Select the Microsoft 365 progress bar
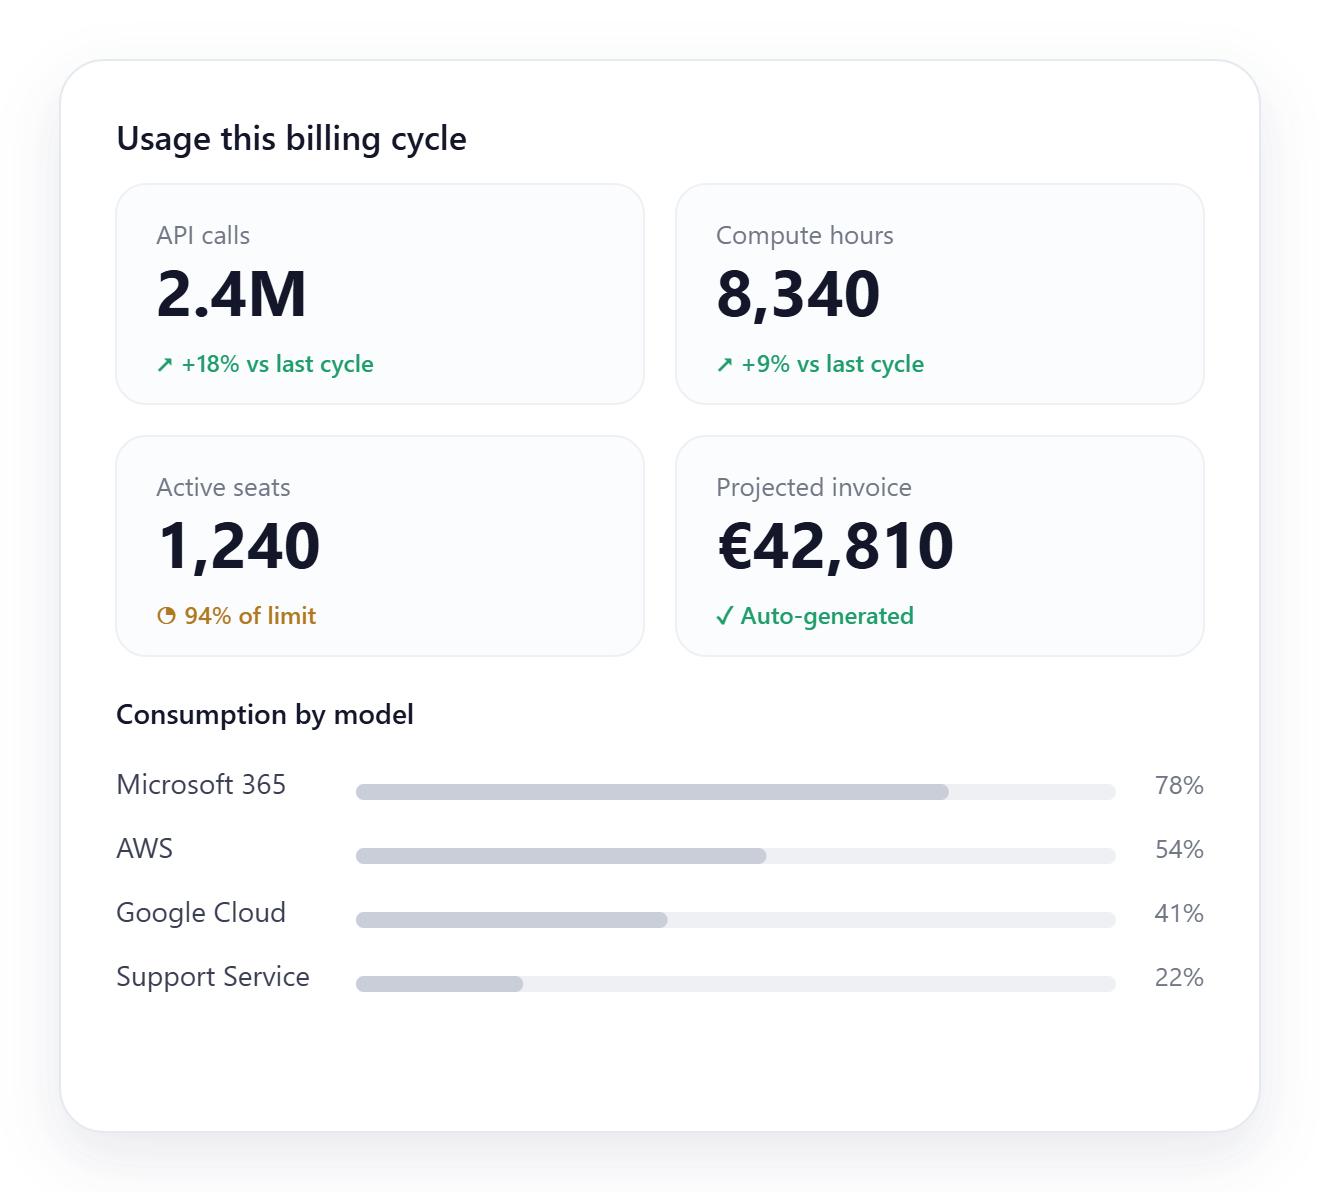Image resolution: width=1320 pixels, height=1192 pixels. click(x=736, y=792)
